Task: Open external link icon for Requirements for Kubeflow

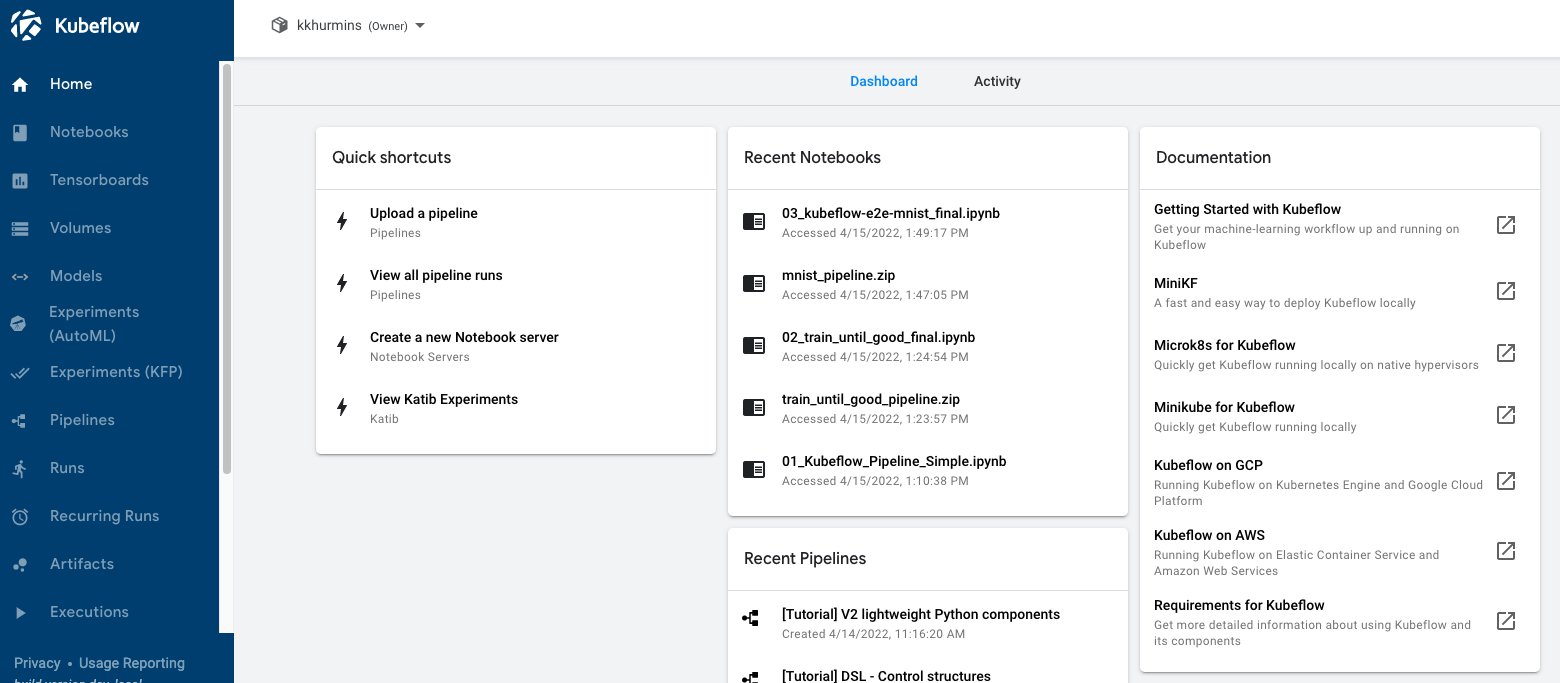Action: [x=1505, y=621]
